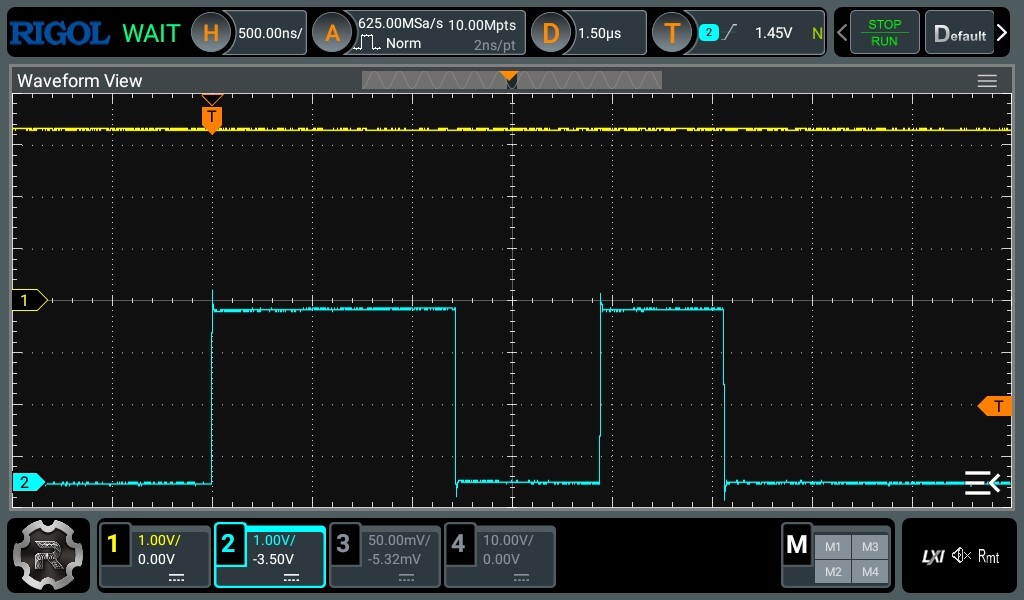This screenshot has height=600, width=1024.
Task: Open the M math panel
Action: click(797, 545)
